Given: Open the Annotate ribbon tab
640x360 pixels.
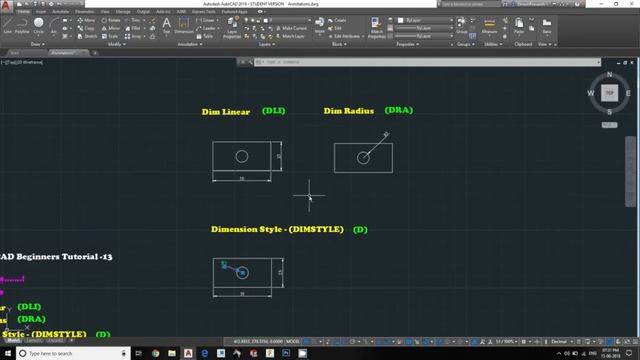Looking at the screenshot, I should point(60,12).
